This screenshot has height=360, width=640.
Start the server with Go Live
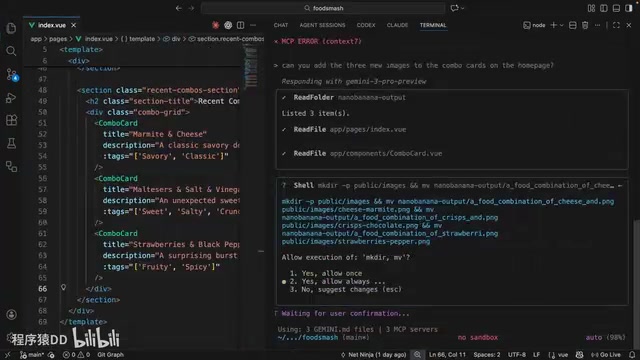tap(606, 355)
